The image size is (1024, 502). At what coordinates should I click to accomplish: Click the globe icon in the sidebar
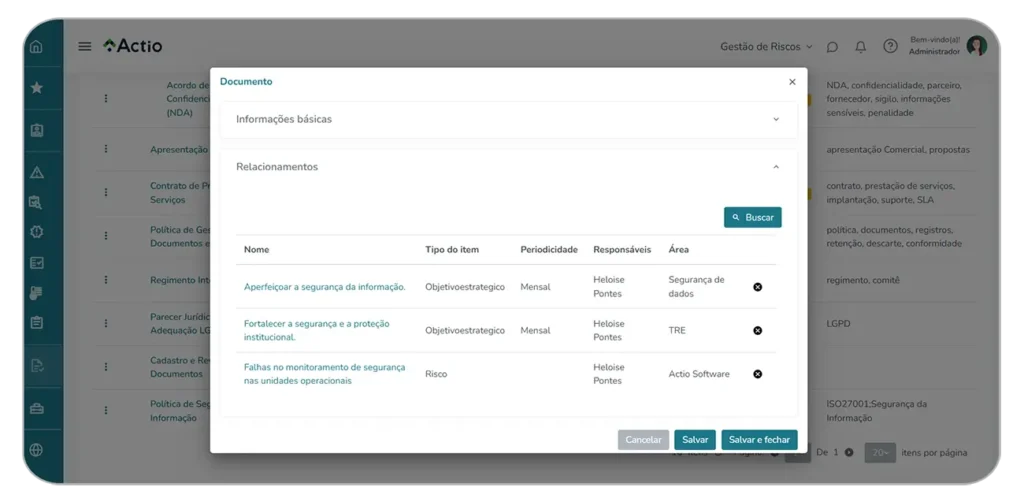37,450
